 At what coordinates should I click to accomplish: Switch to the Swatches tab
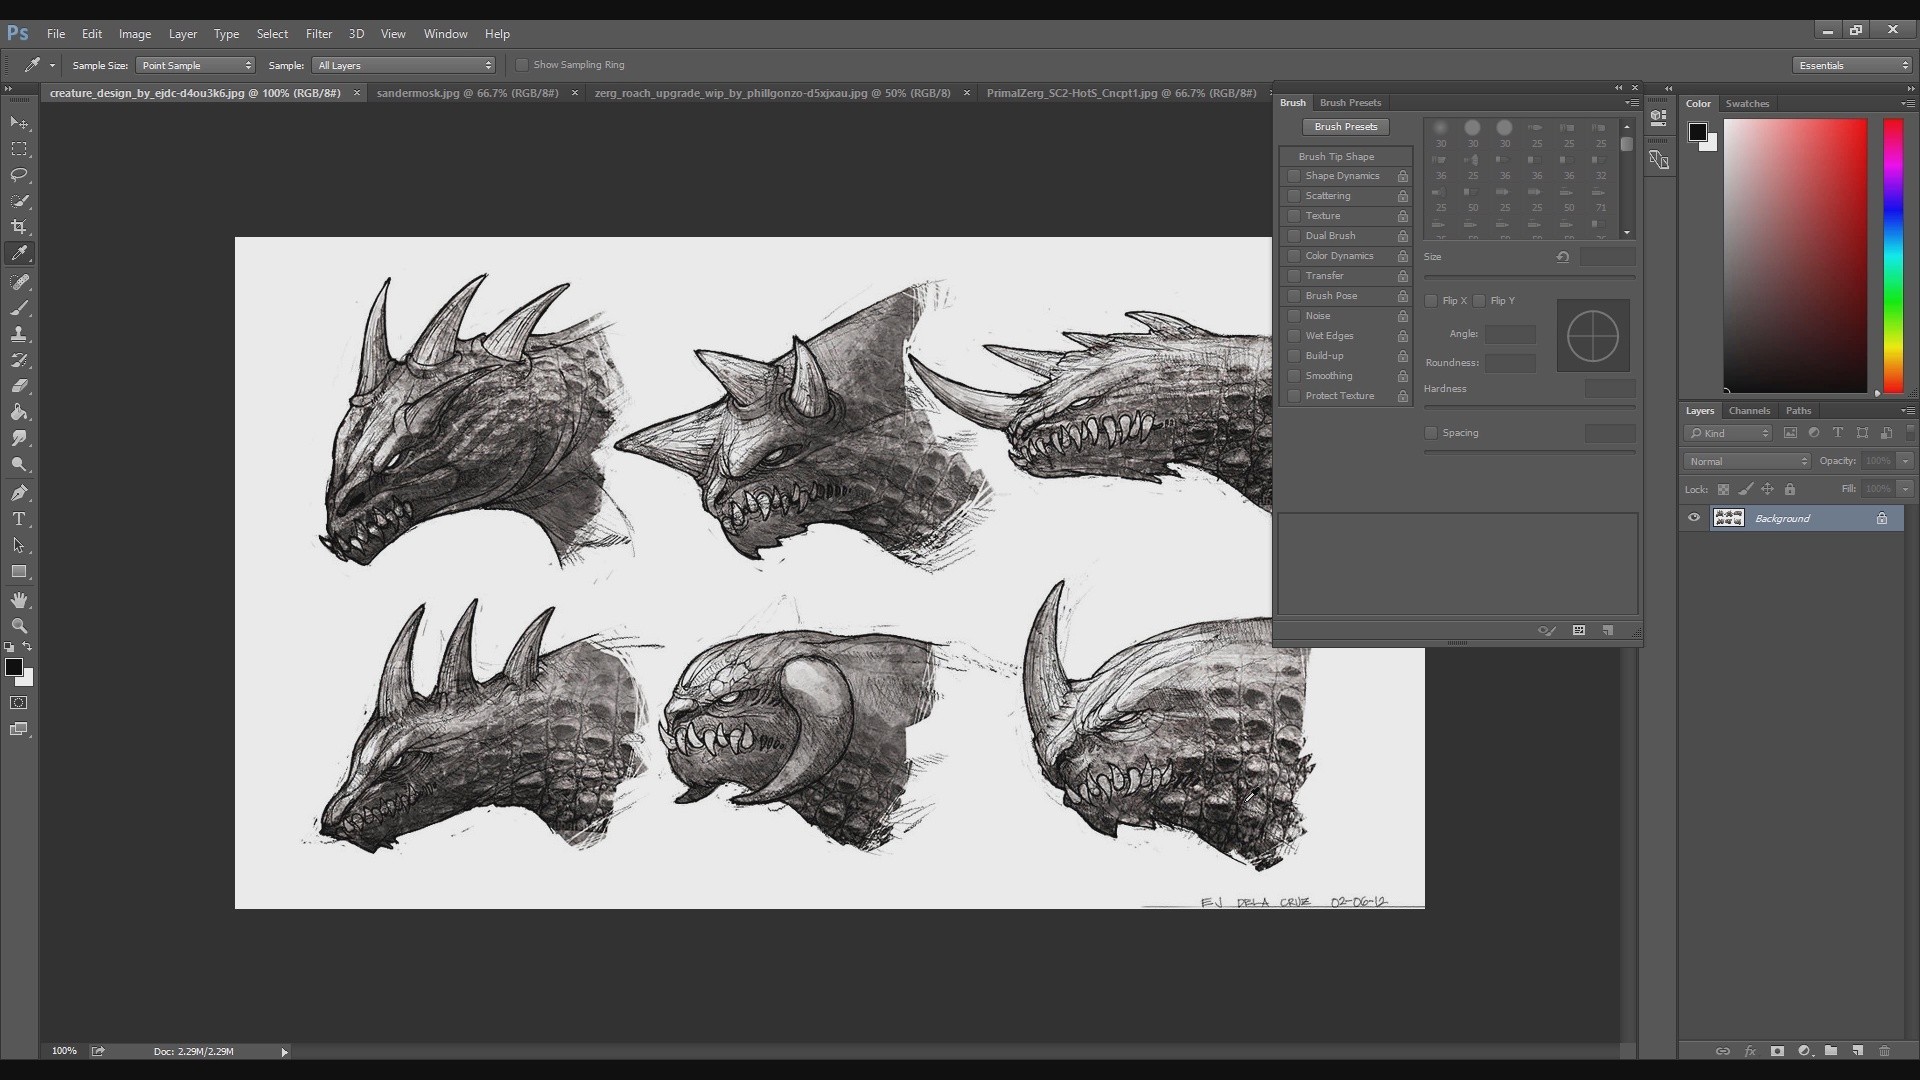click(1747, 104)
